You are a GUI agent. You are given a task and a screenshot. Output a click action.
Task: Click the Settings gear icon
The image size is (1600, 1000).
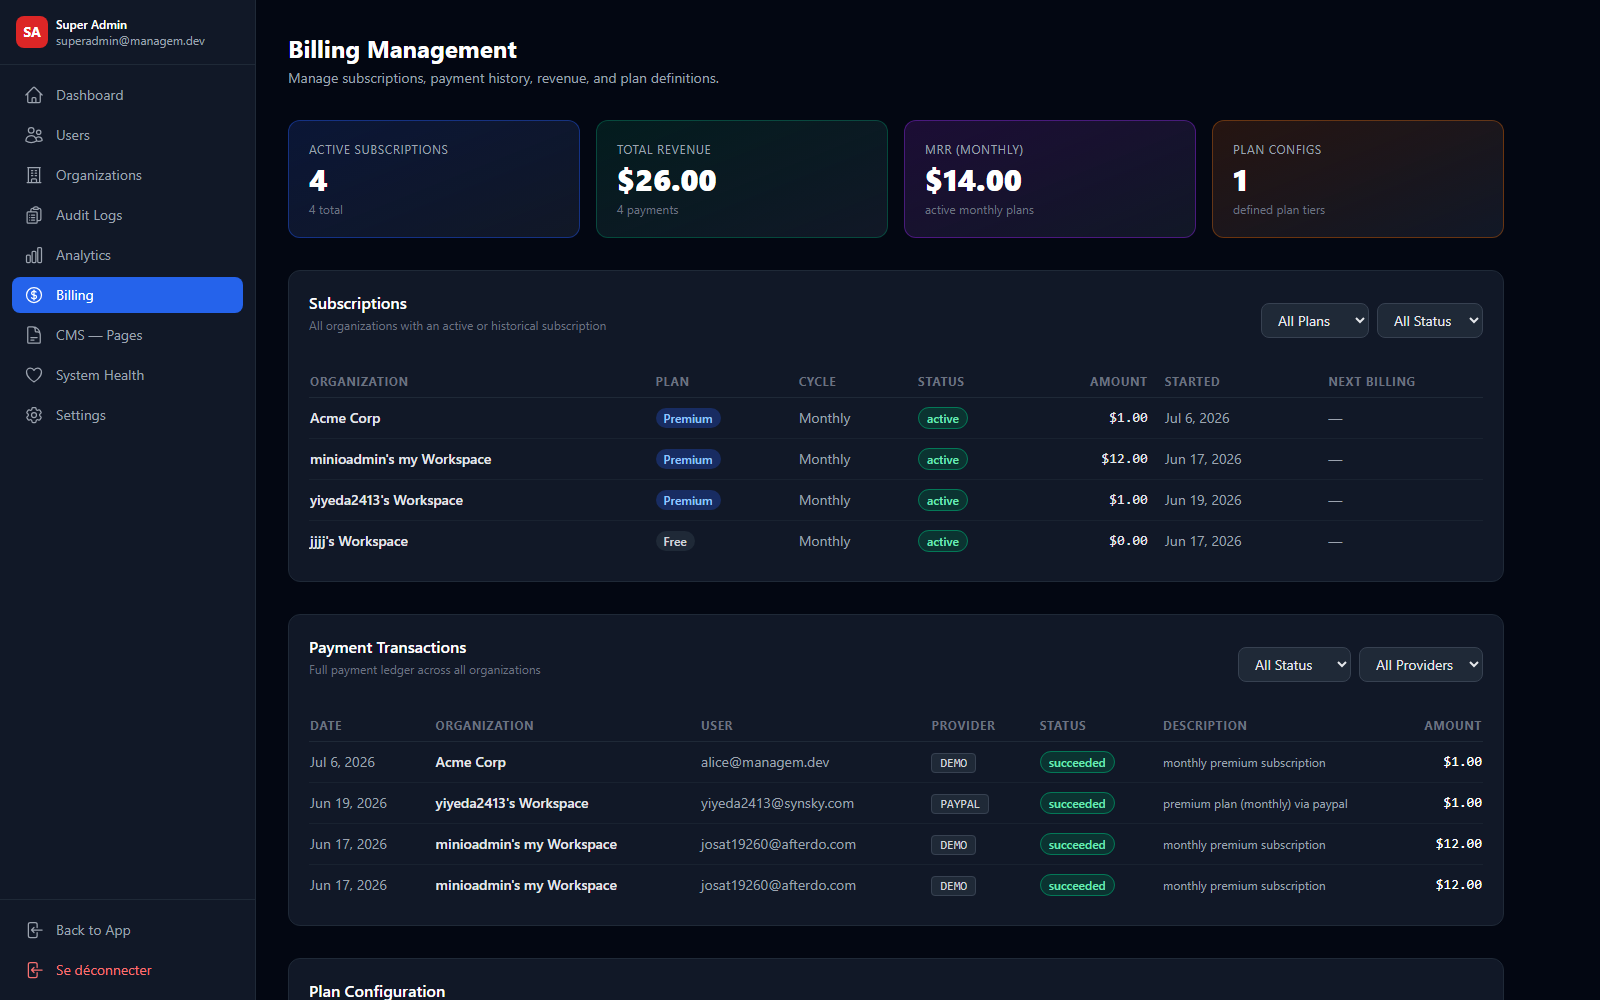34,415
